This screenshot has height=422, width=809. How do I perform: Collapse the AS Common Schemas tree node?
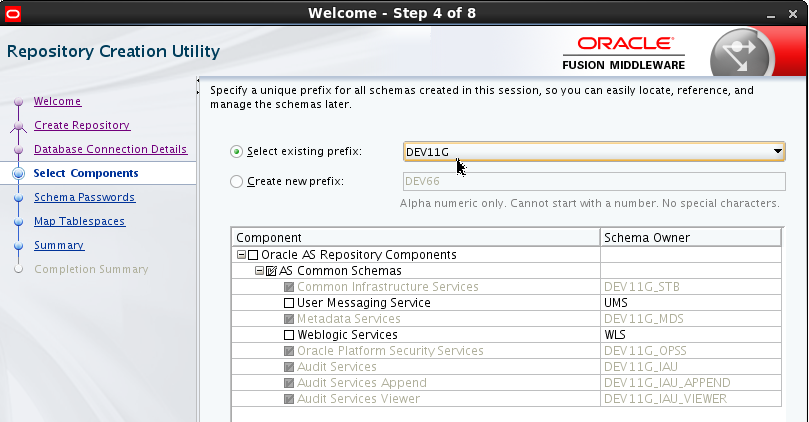[260, 271]
